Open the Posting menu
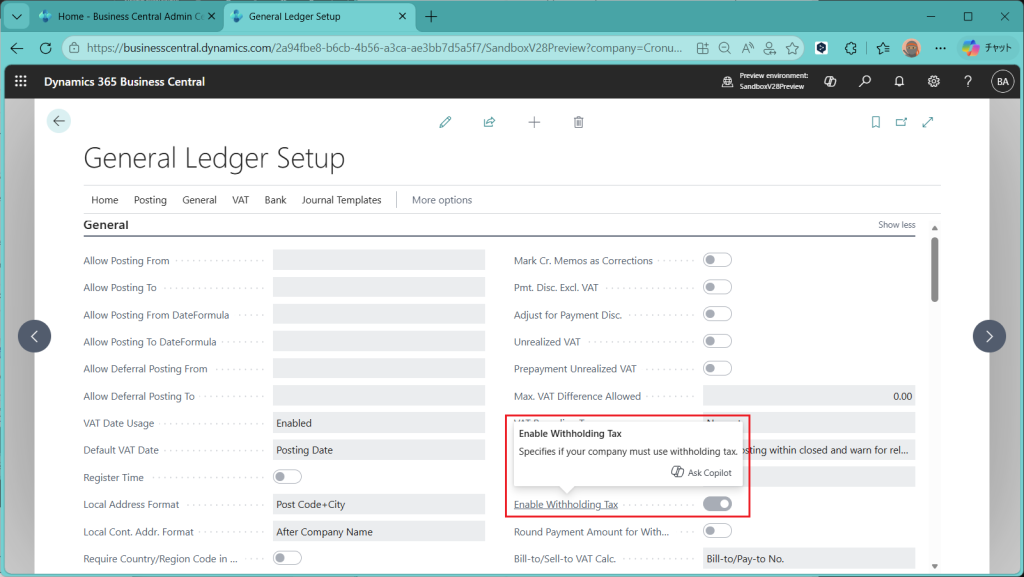Screen dimensions: 1024x577 pyautogui.click(x=150, y=200)
